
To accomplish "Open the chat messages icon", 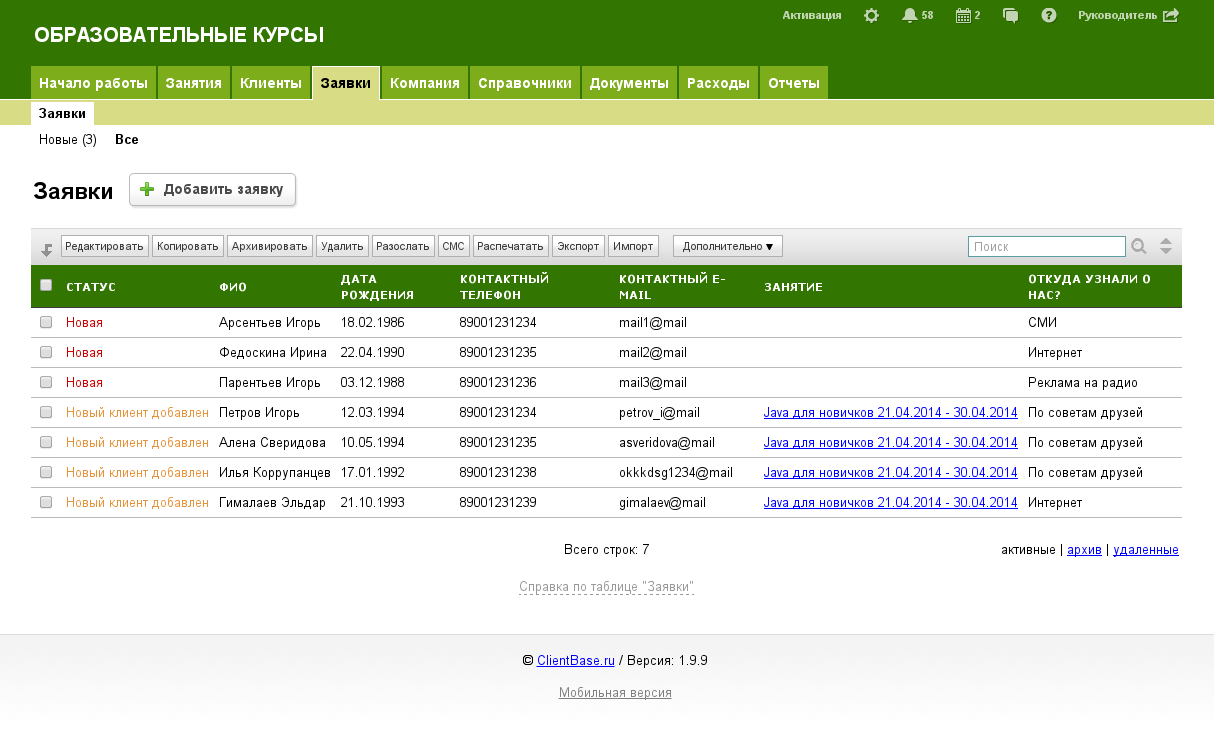I will [x=1011, y=15].
